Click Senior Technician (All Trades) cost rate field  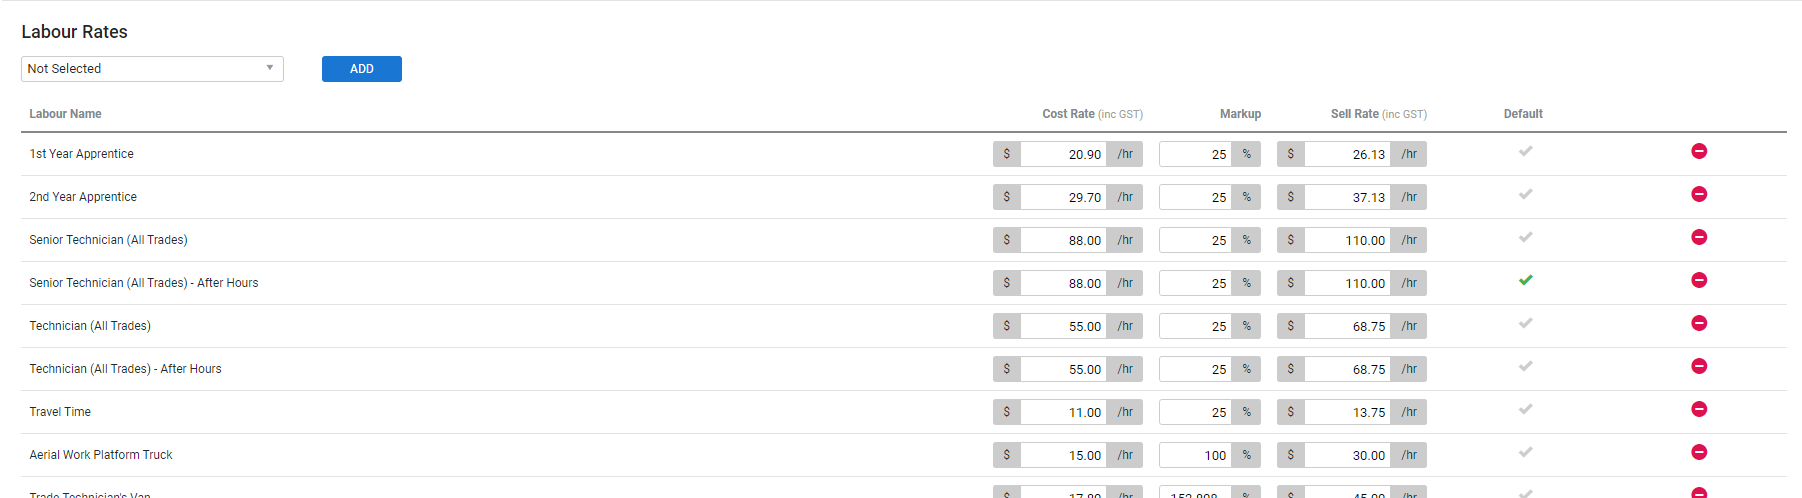[x=1063, y=240]
